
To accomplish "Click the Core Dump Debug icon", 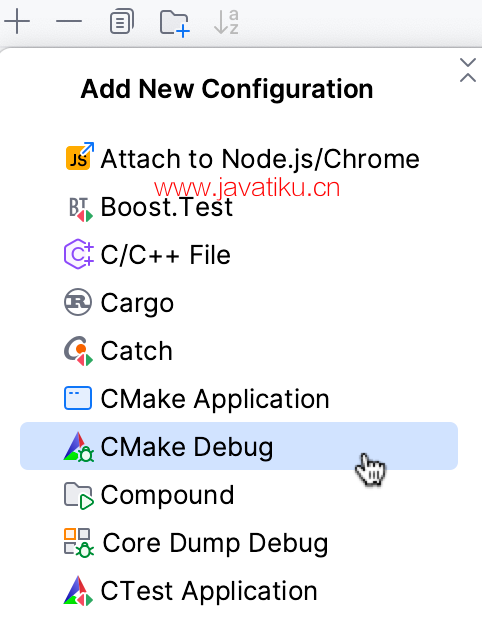I will point(79,542).
